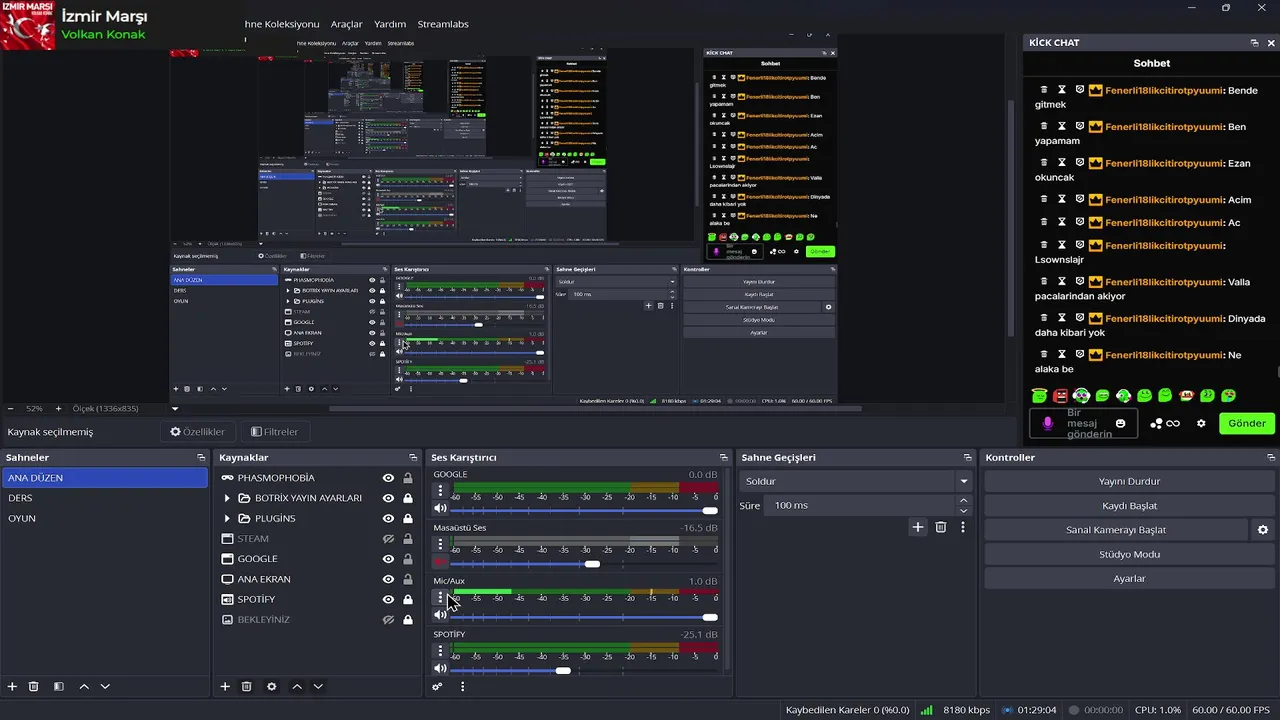Open advanced audio properties gears icon

coord(437,687)
